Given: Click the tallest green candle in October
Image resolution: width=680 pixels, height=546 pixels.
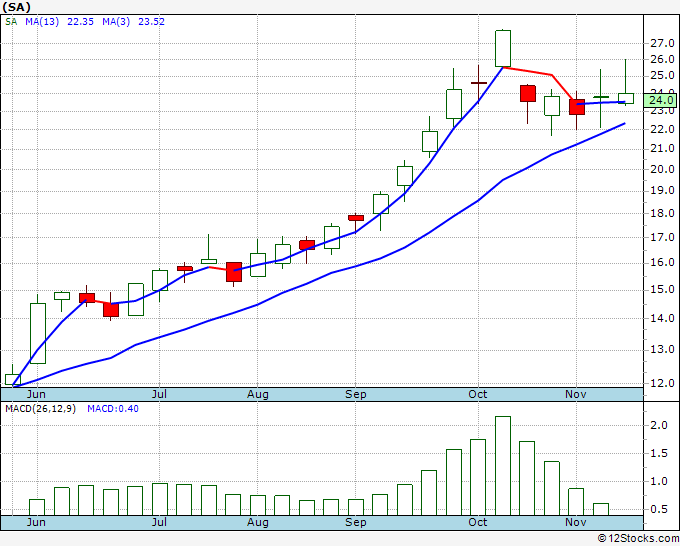Looking at the screenshot, I should pyautogui.click(x=502, y=47).
